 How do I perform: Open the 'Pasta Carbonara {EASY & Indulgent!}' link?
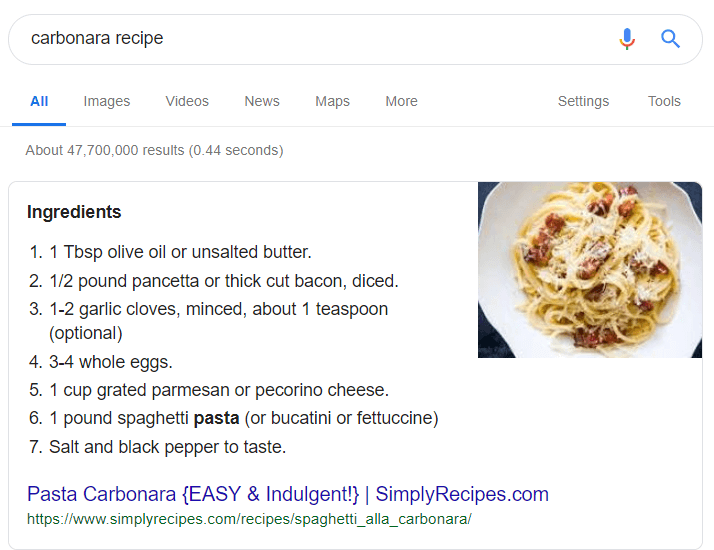pos(288,494)
